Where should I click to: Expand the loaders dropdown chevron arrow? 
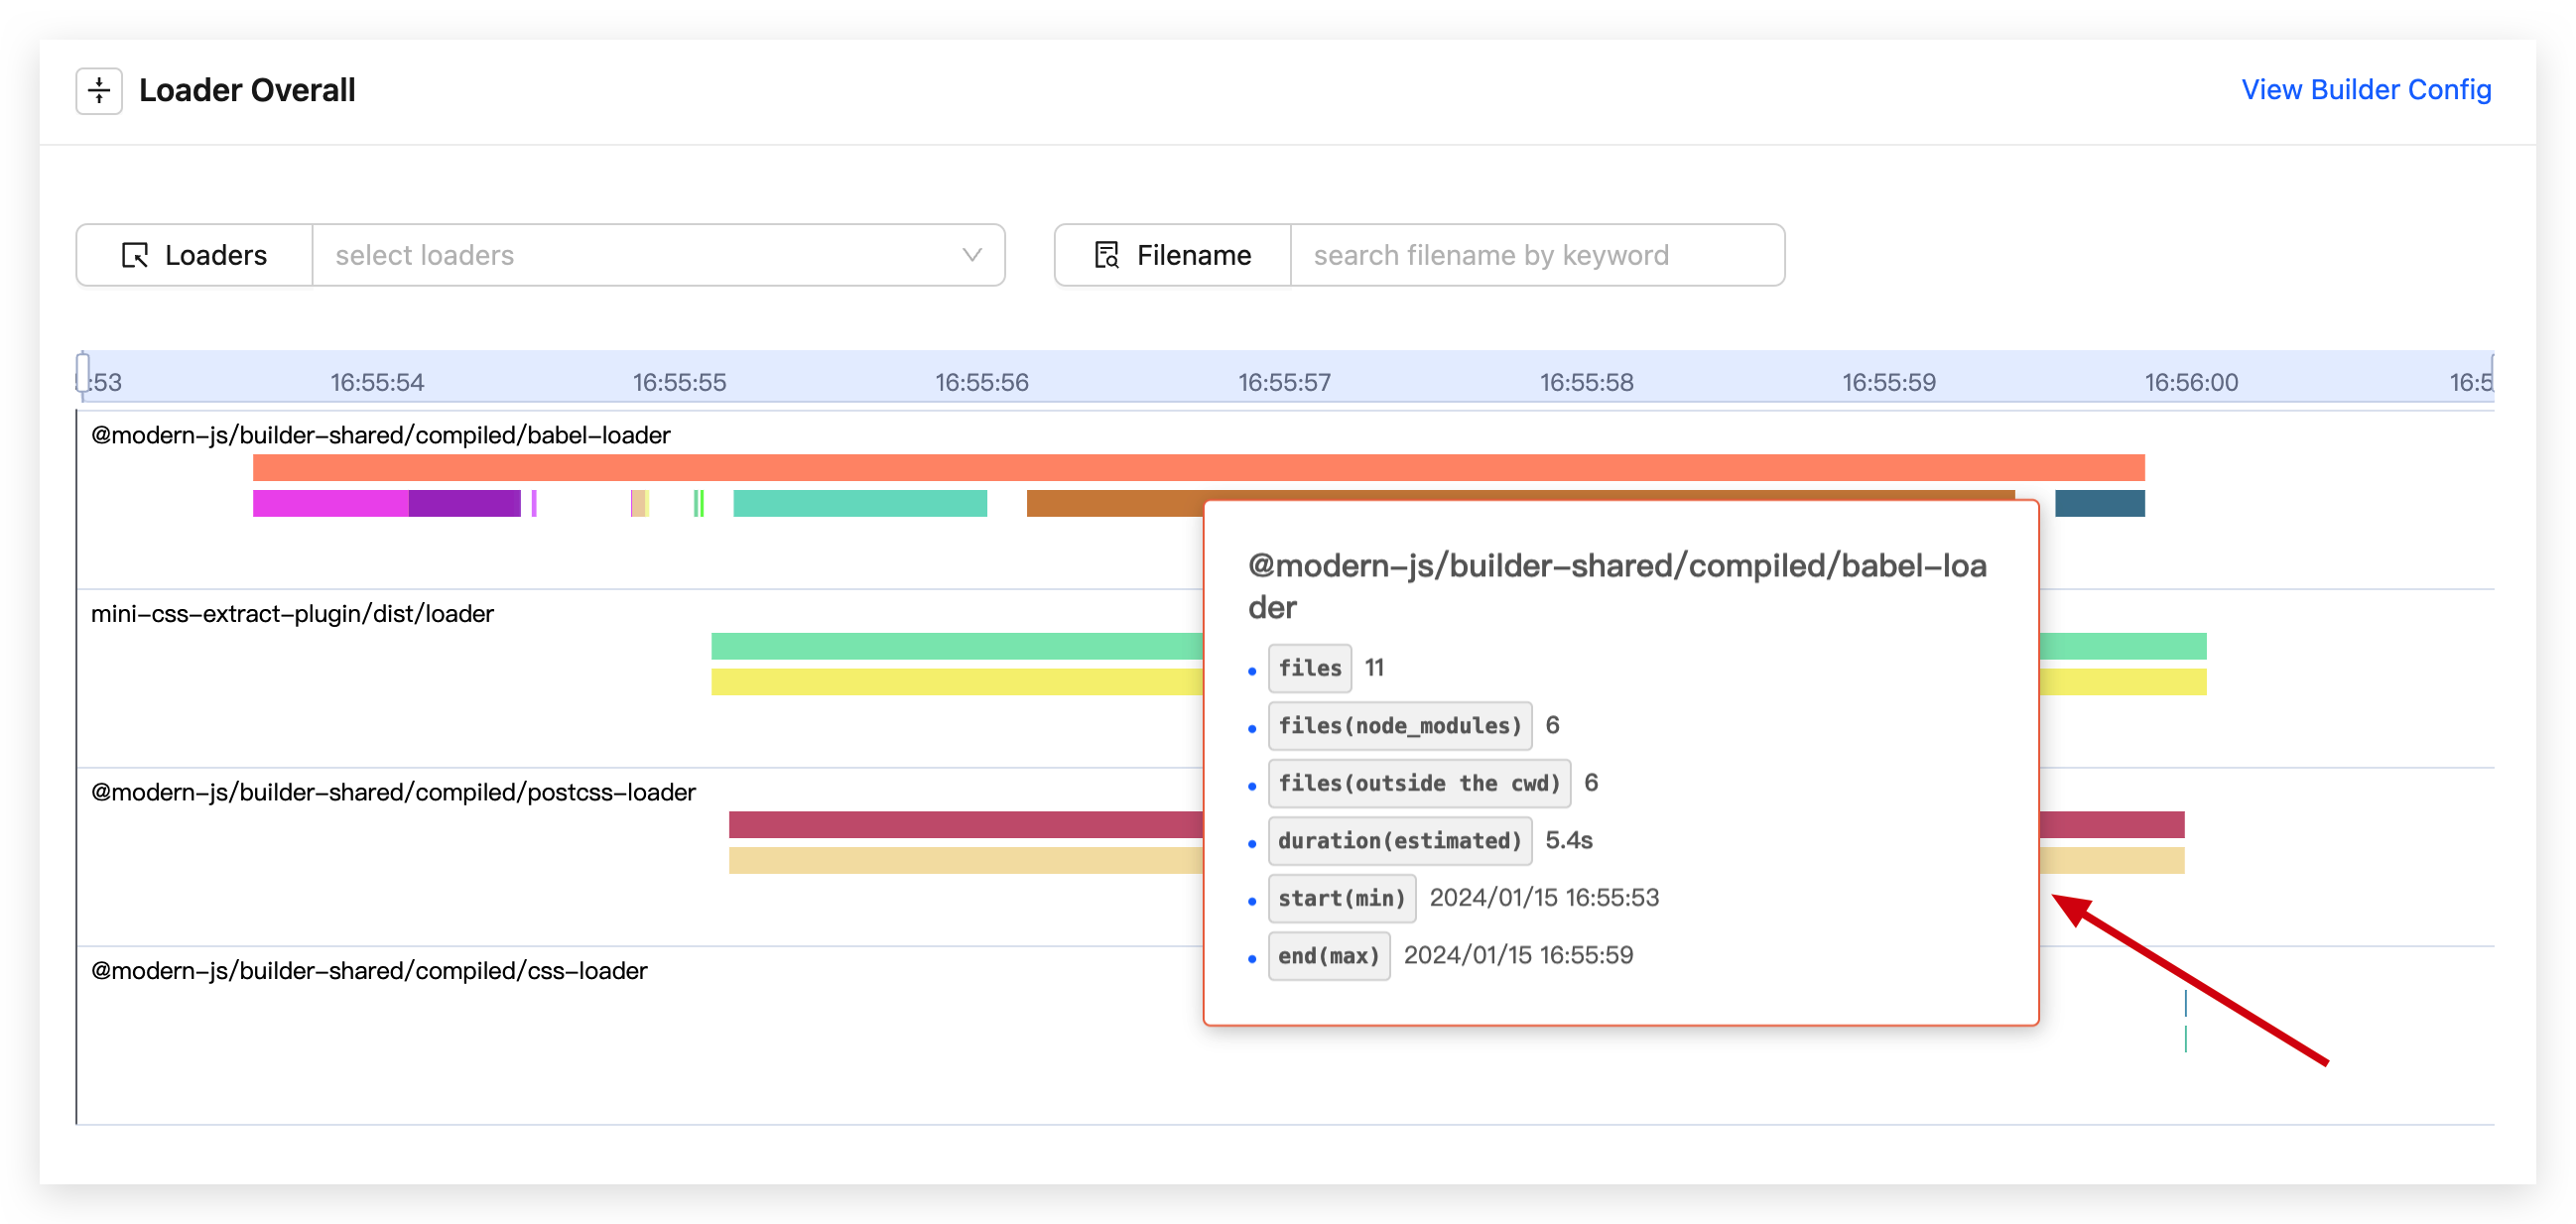click(x=971, y=255)
